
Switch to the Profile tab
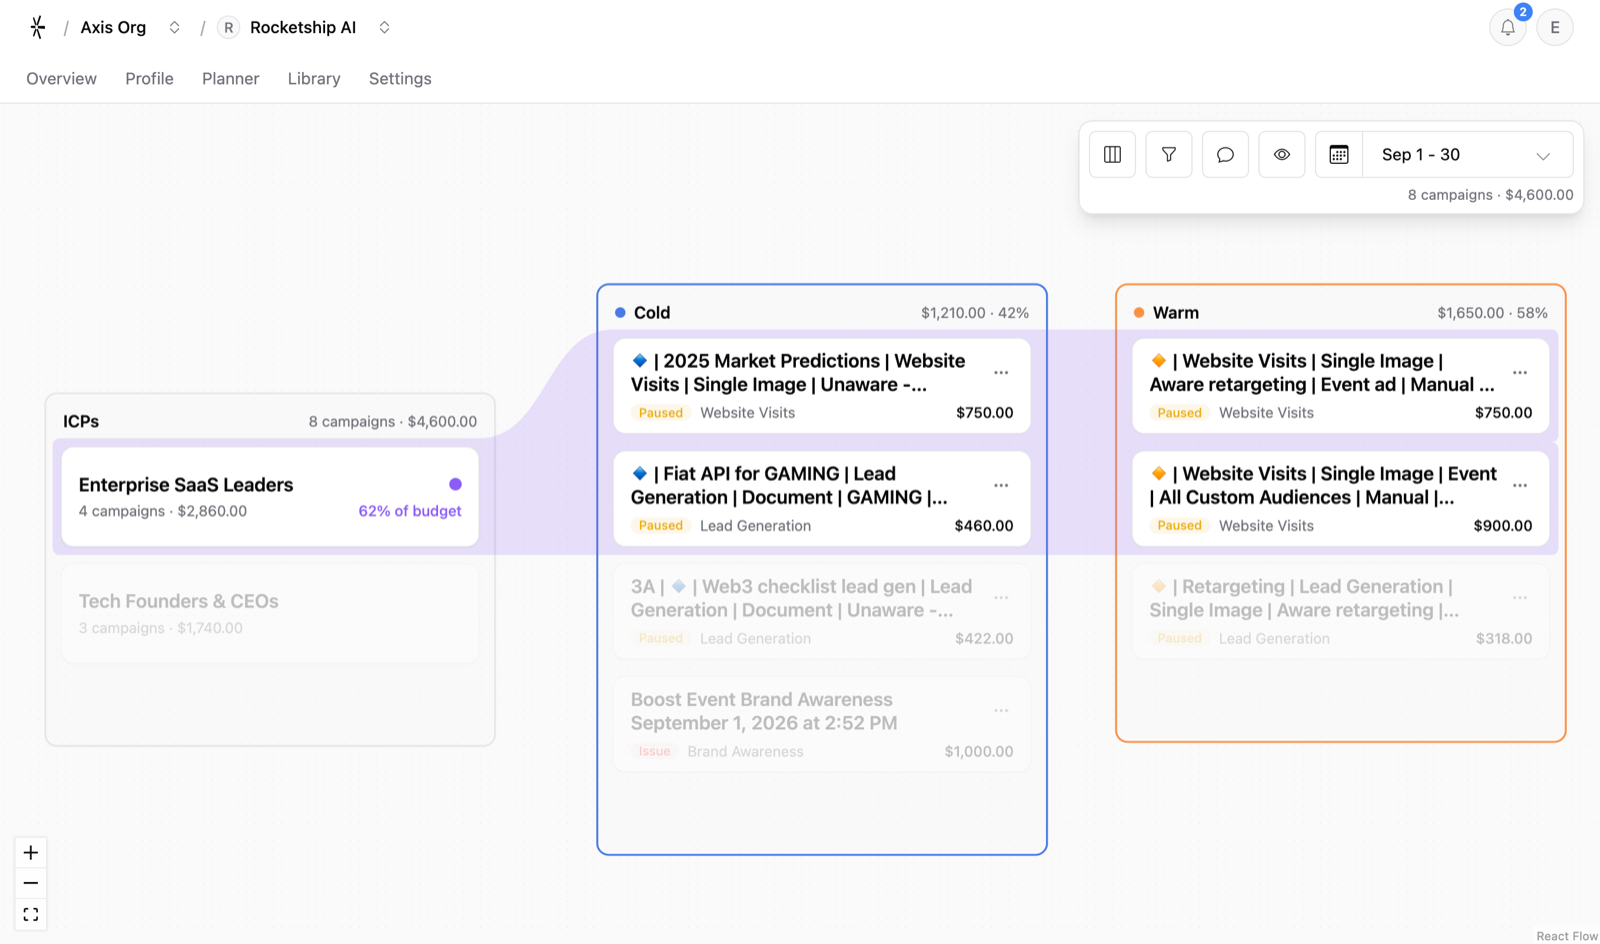pos(149,79)
